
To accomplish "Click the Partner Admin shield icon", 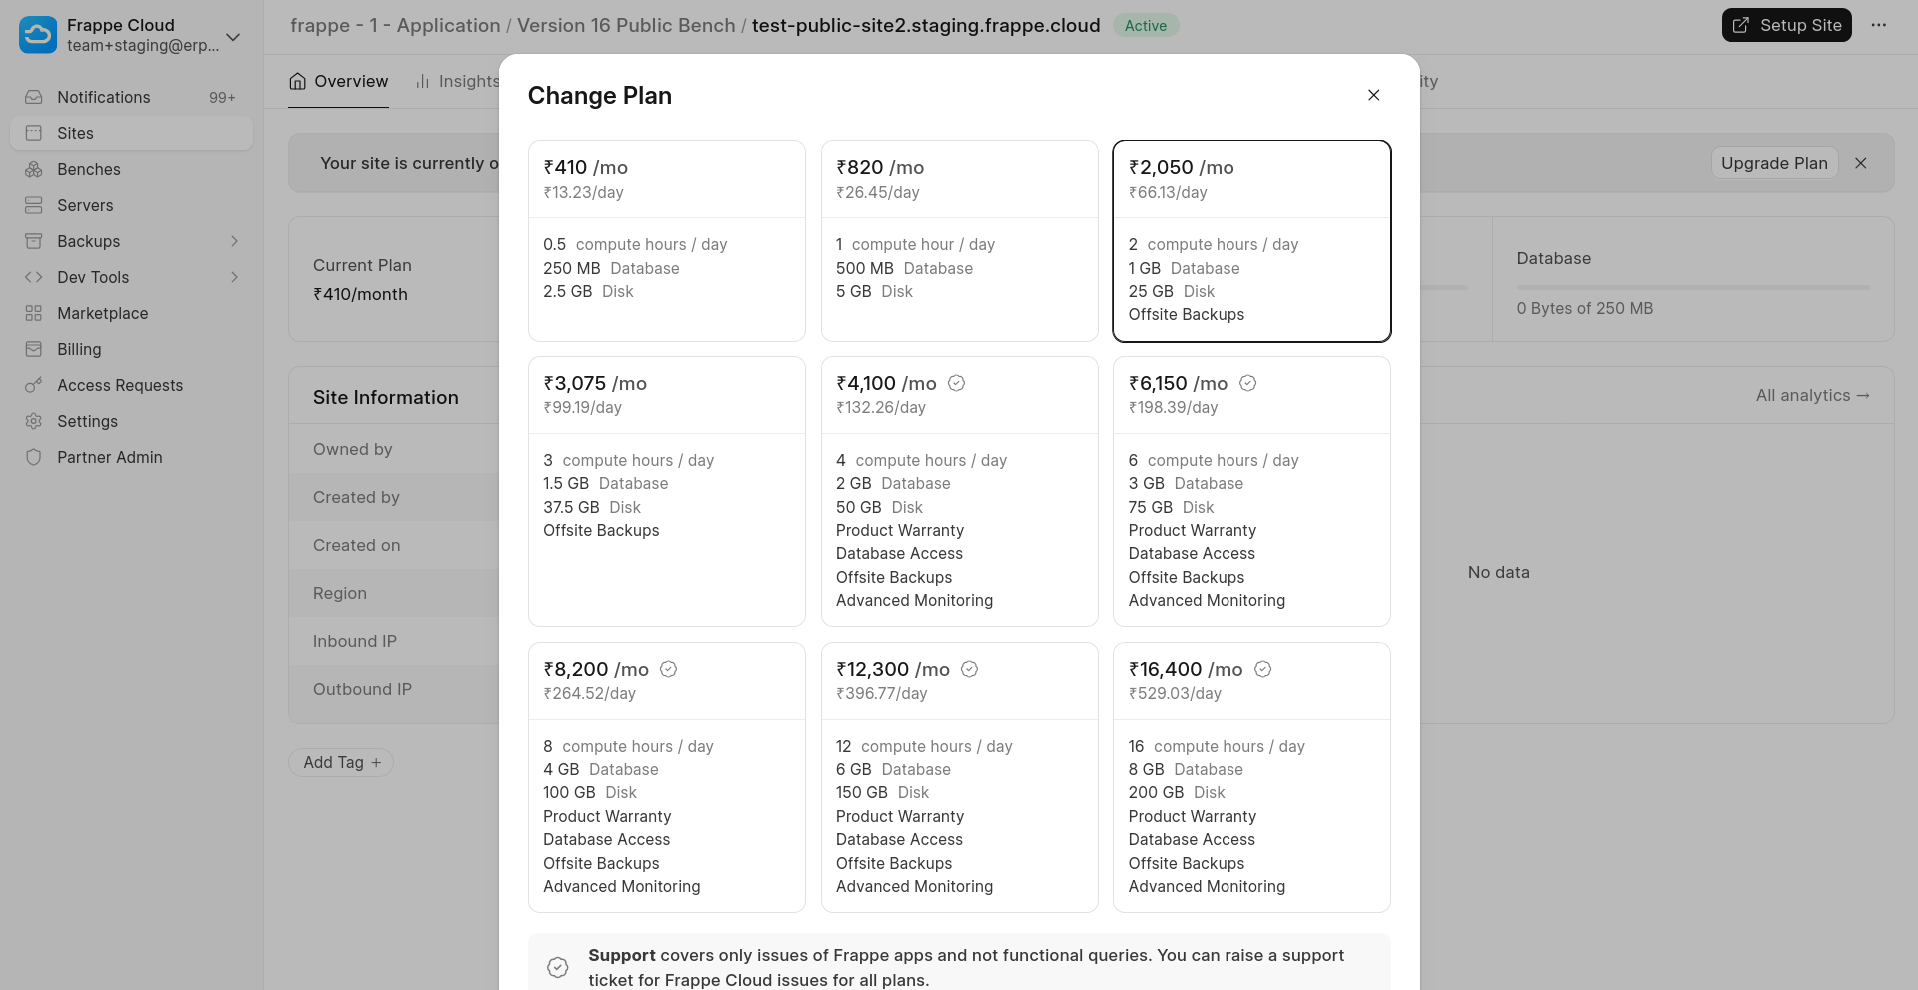I will 34,457.
